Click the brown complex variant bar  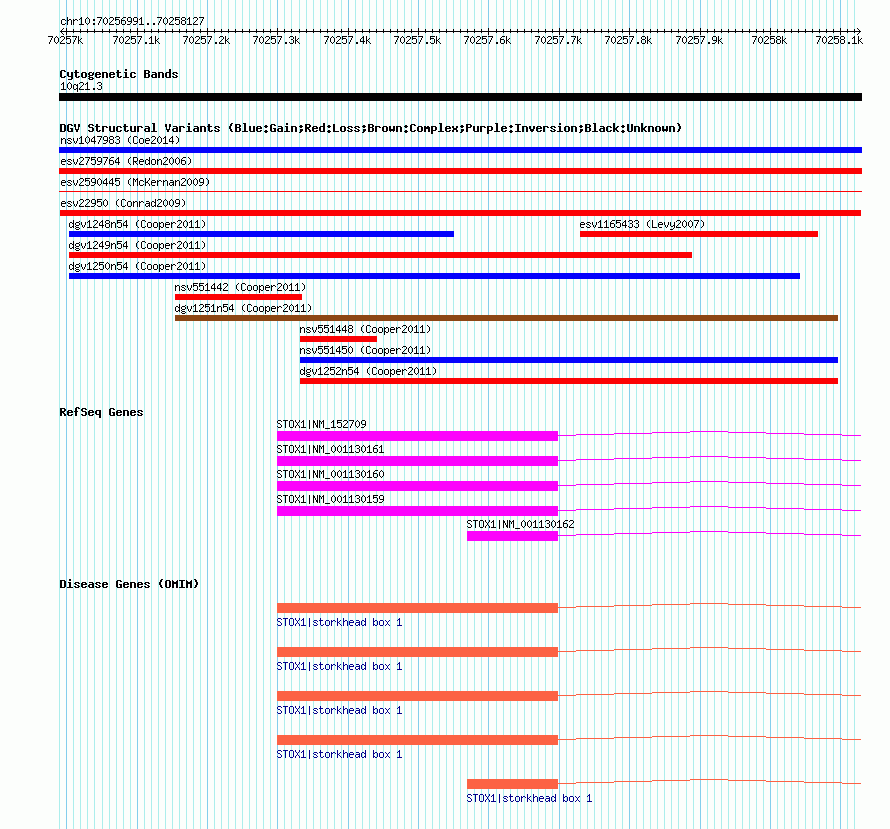pos(506,318)
